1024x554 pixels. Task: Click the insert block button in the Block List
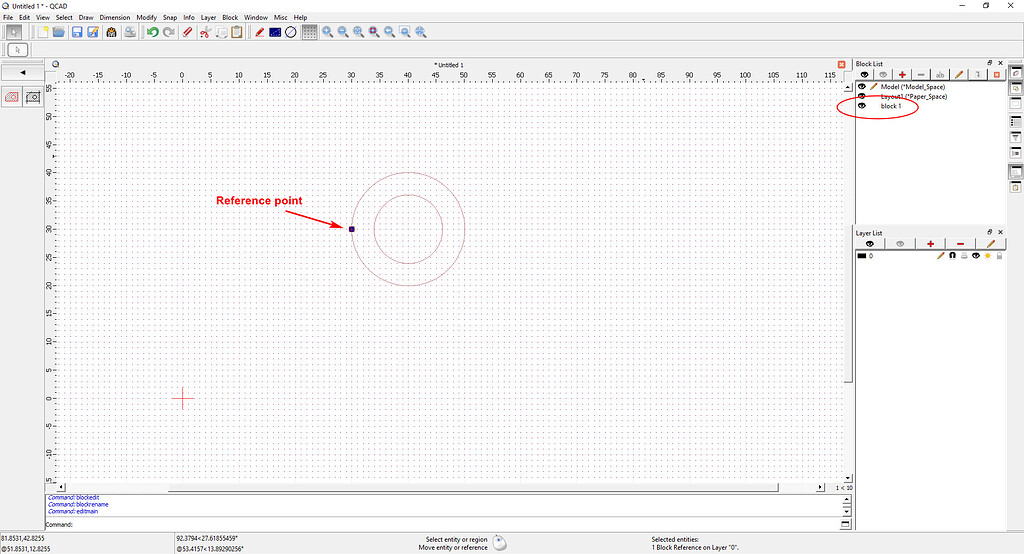(x=978, y=74)
